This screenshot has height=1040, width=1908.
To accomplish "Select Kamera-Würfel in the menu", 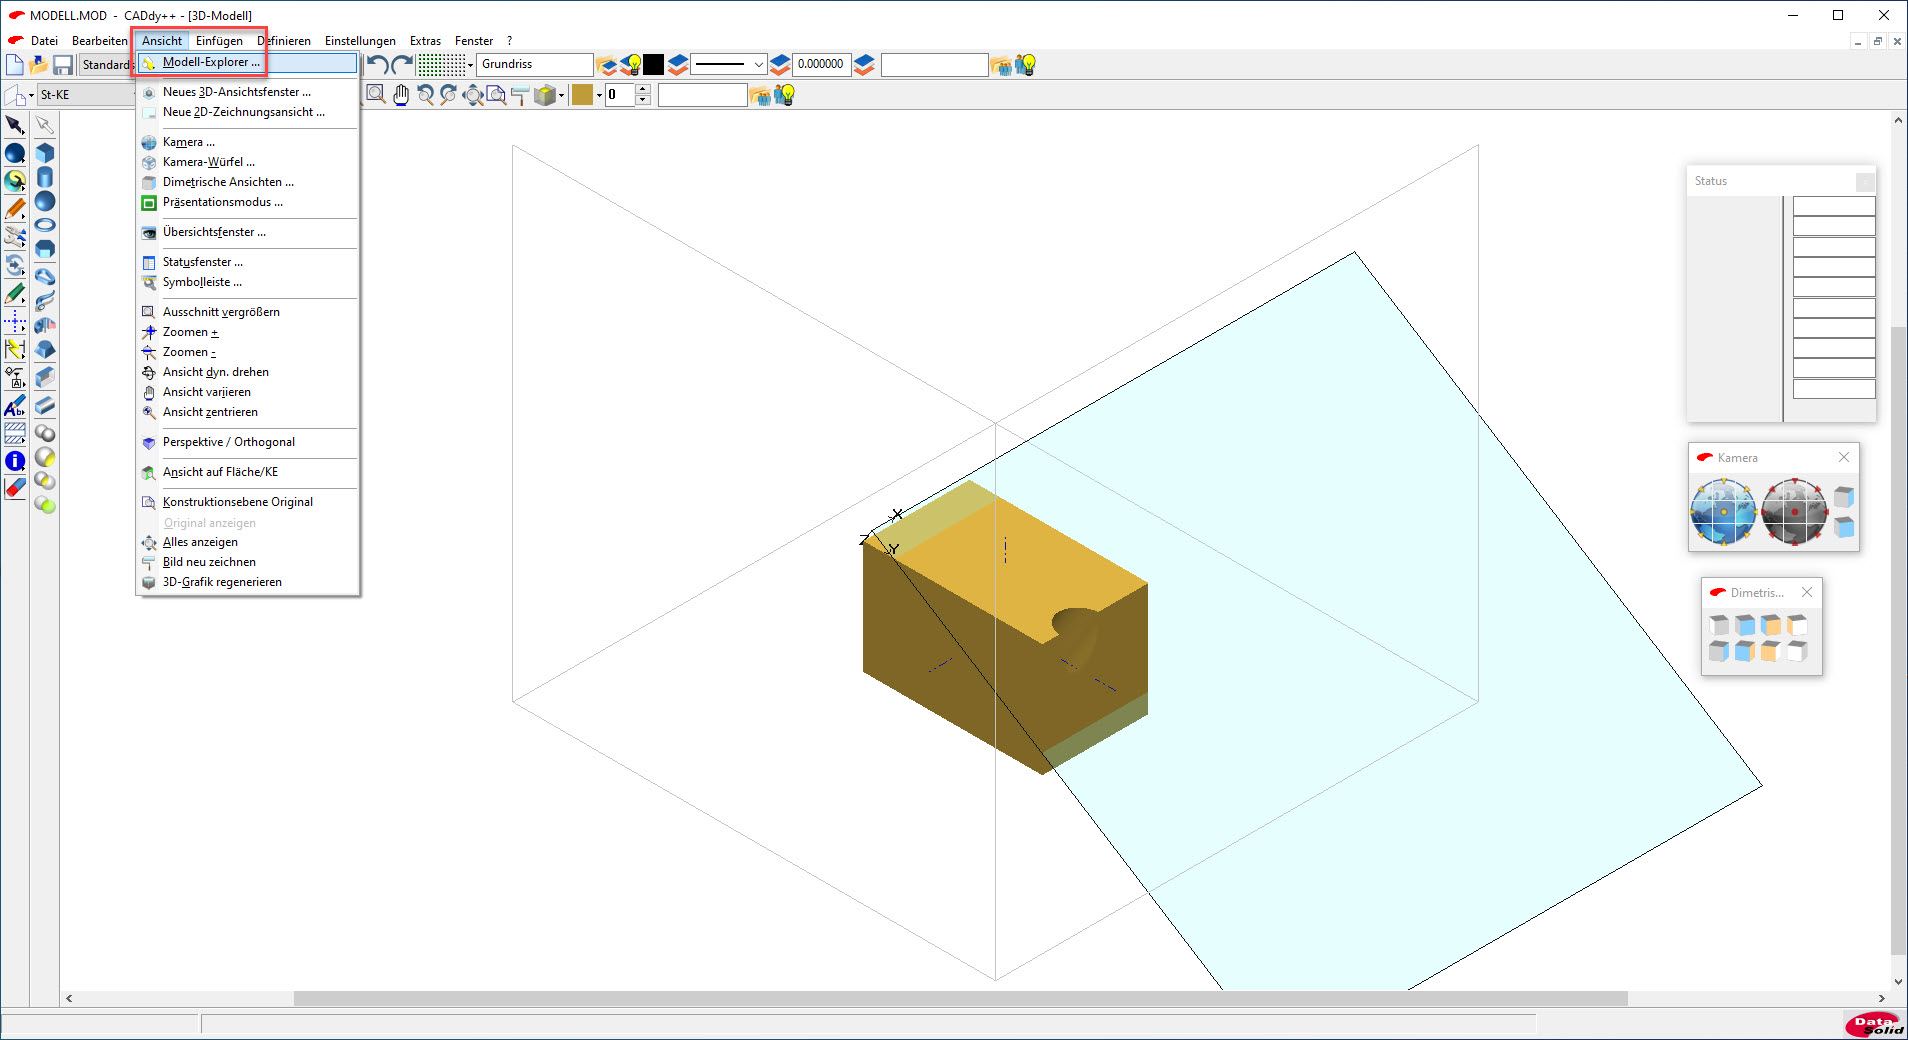I will click(x=247, y=162).
